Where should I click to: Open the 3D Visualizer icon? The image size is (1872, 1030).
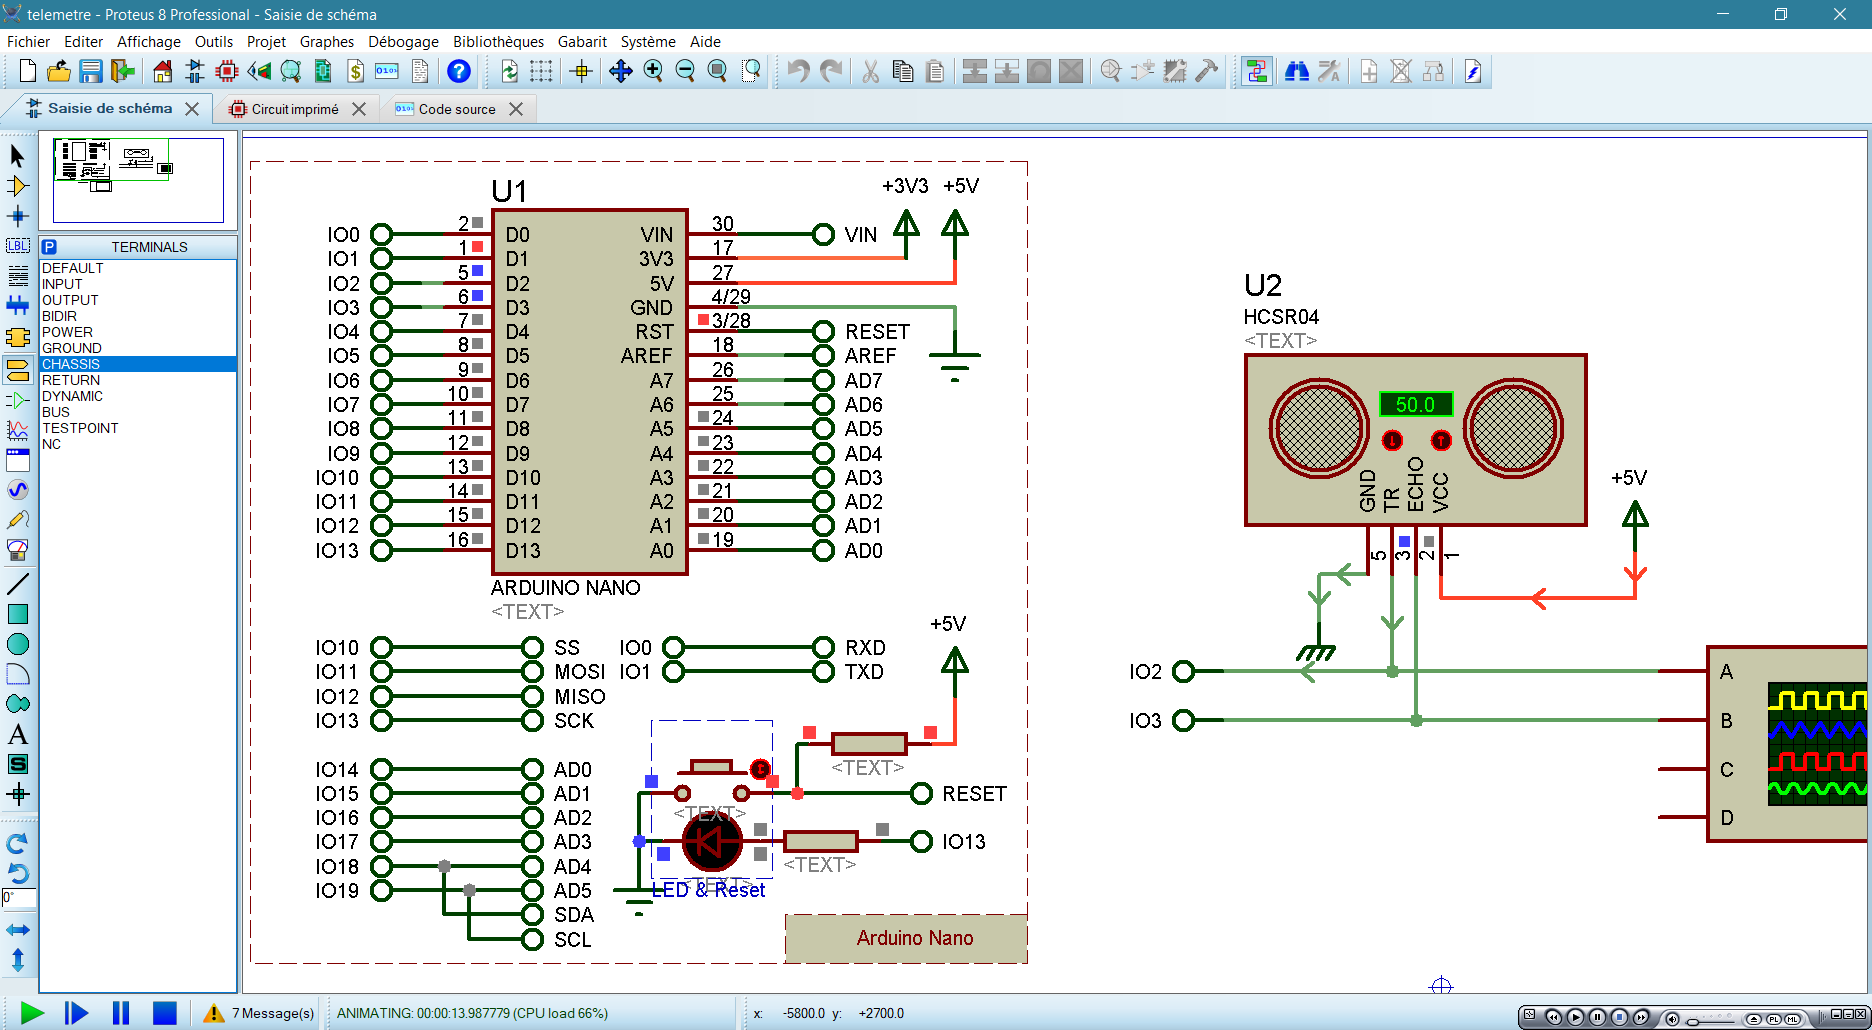click(259, 71)
